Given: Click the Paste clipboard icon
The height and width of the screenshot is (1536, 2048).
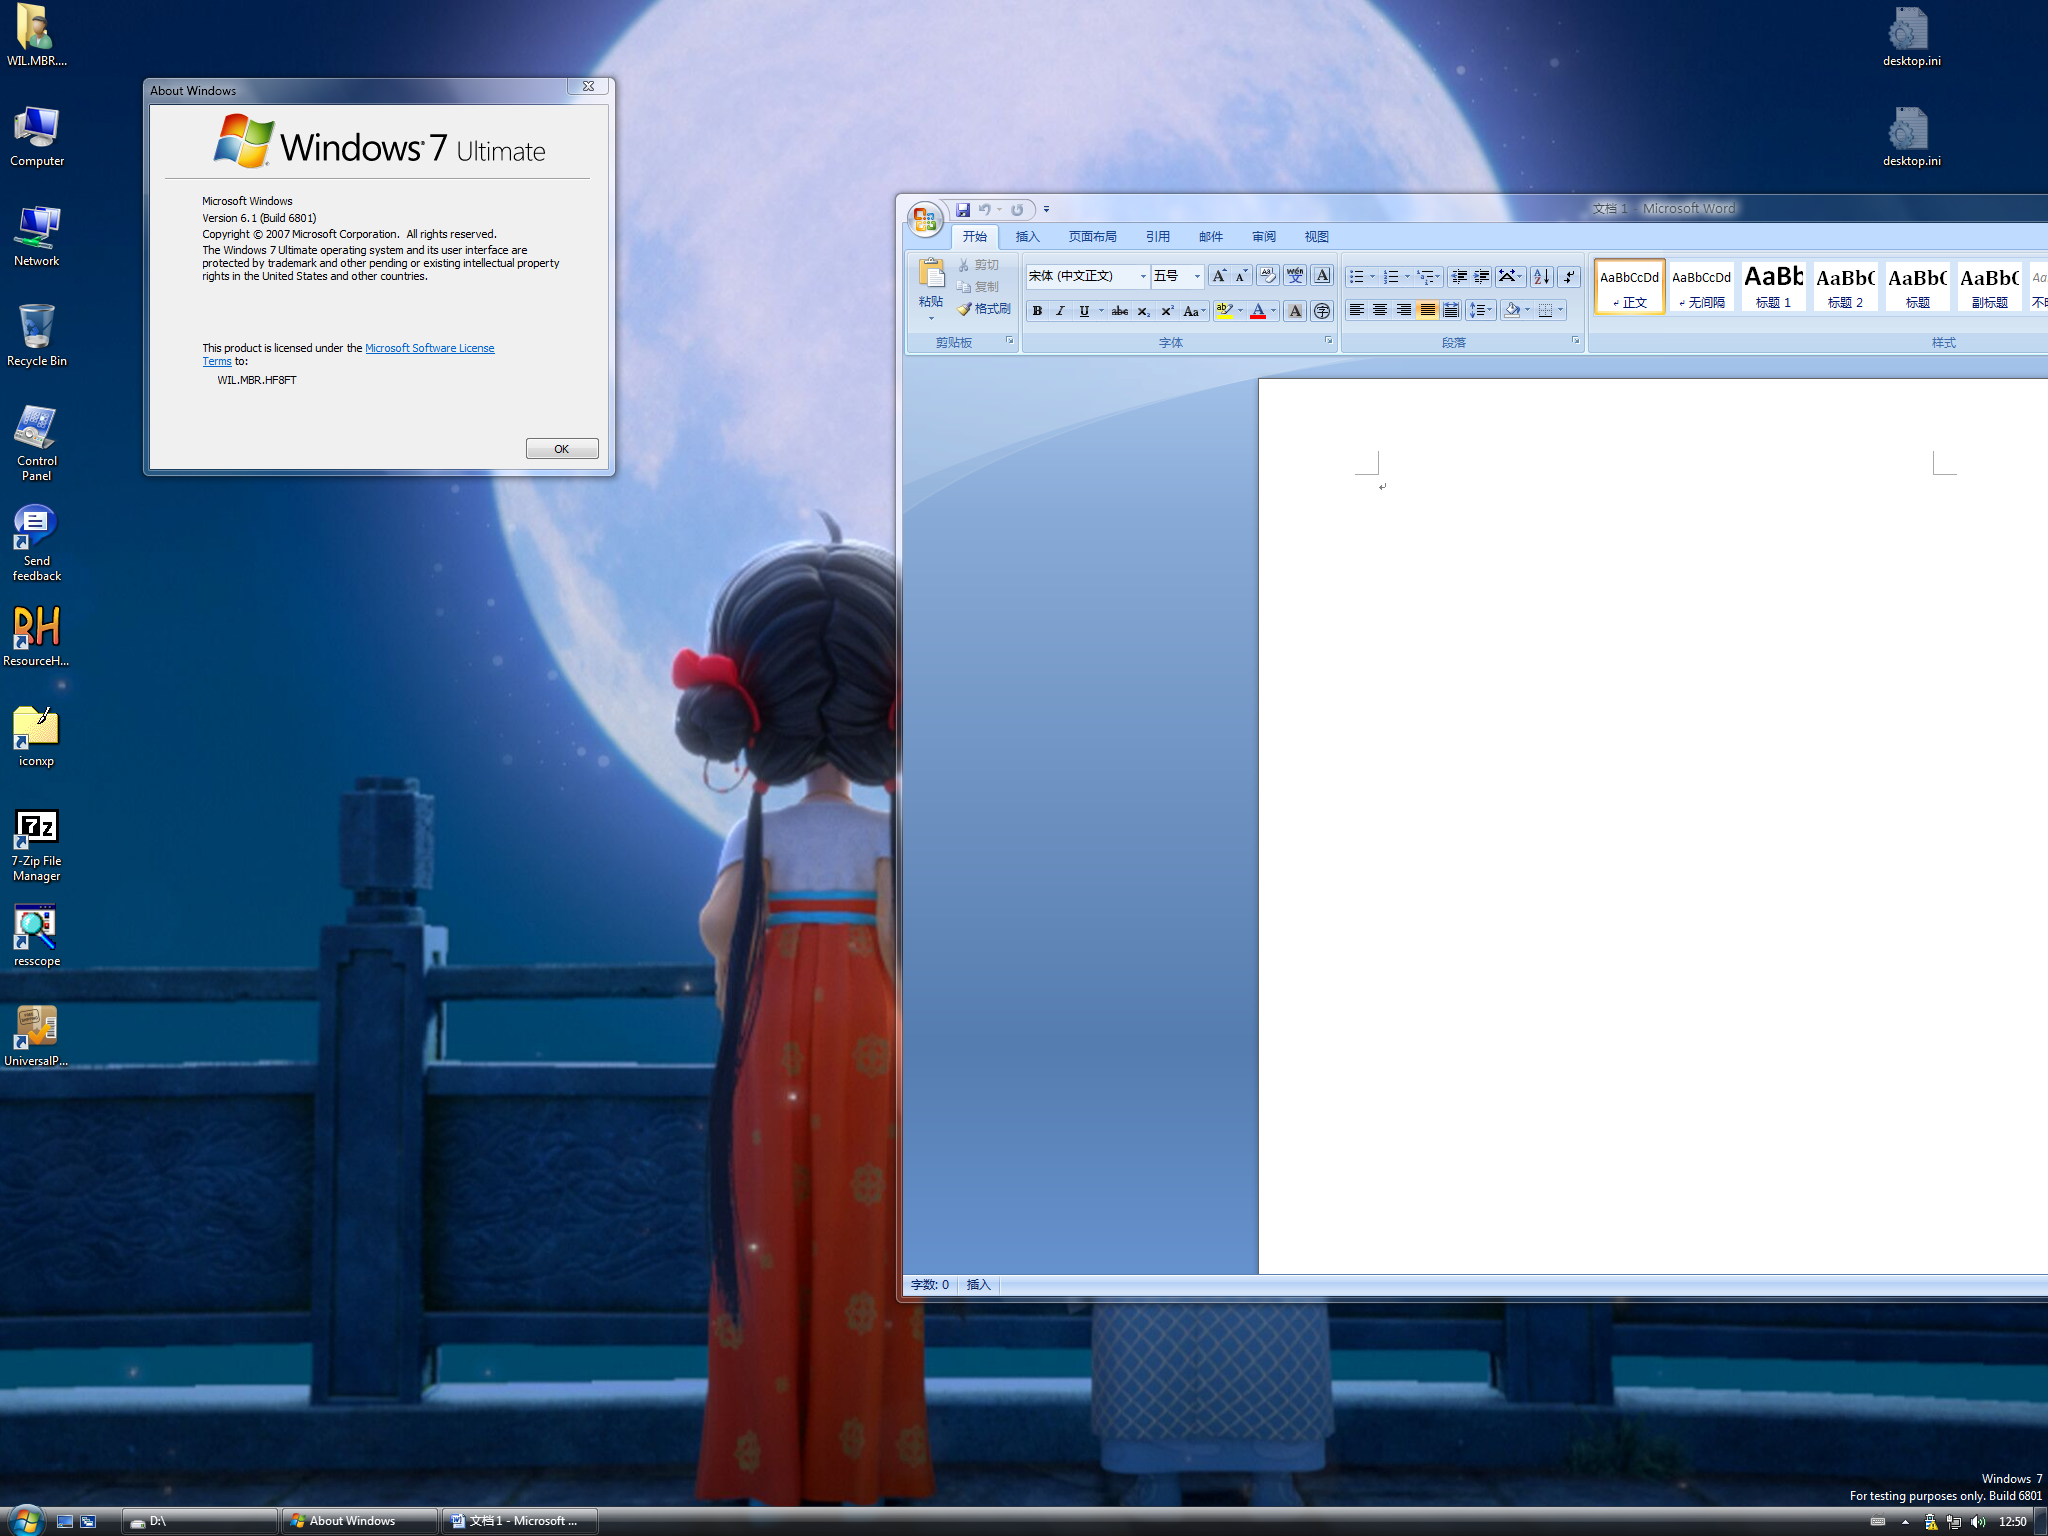Looking at the screenshot, I should coord(931,274).
